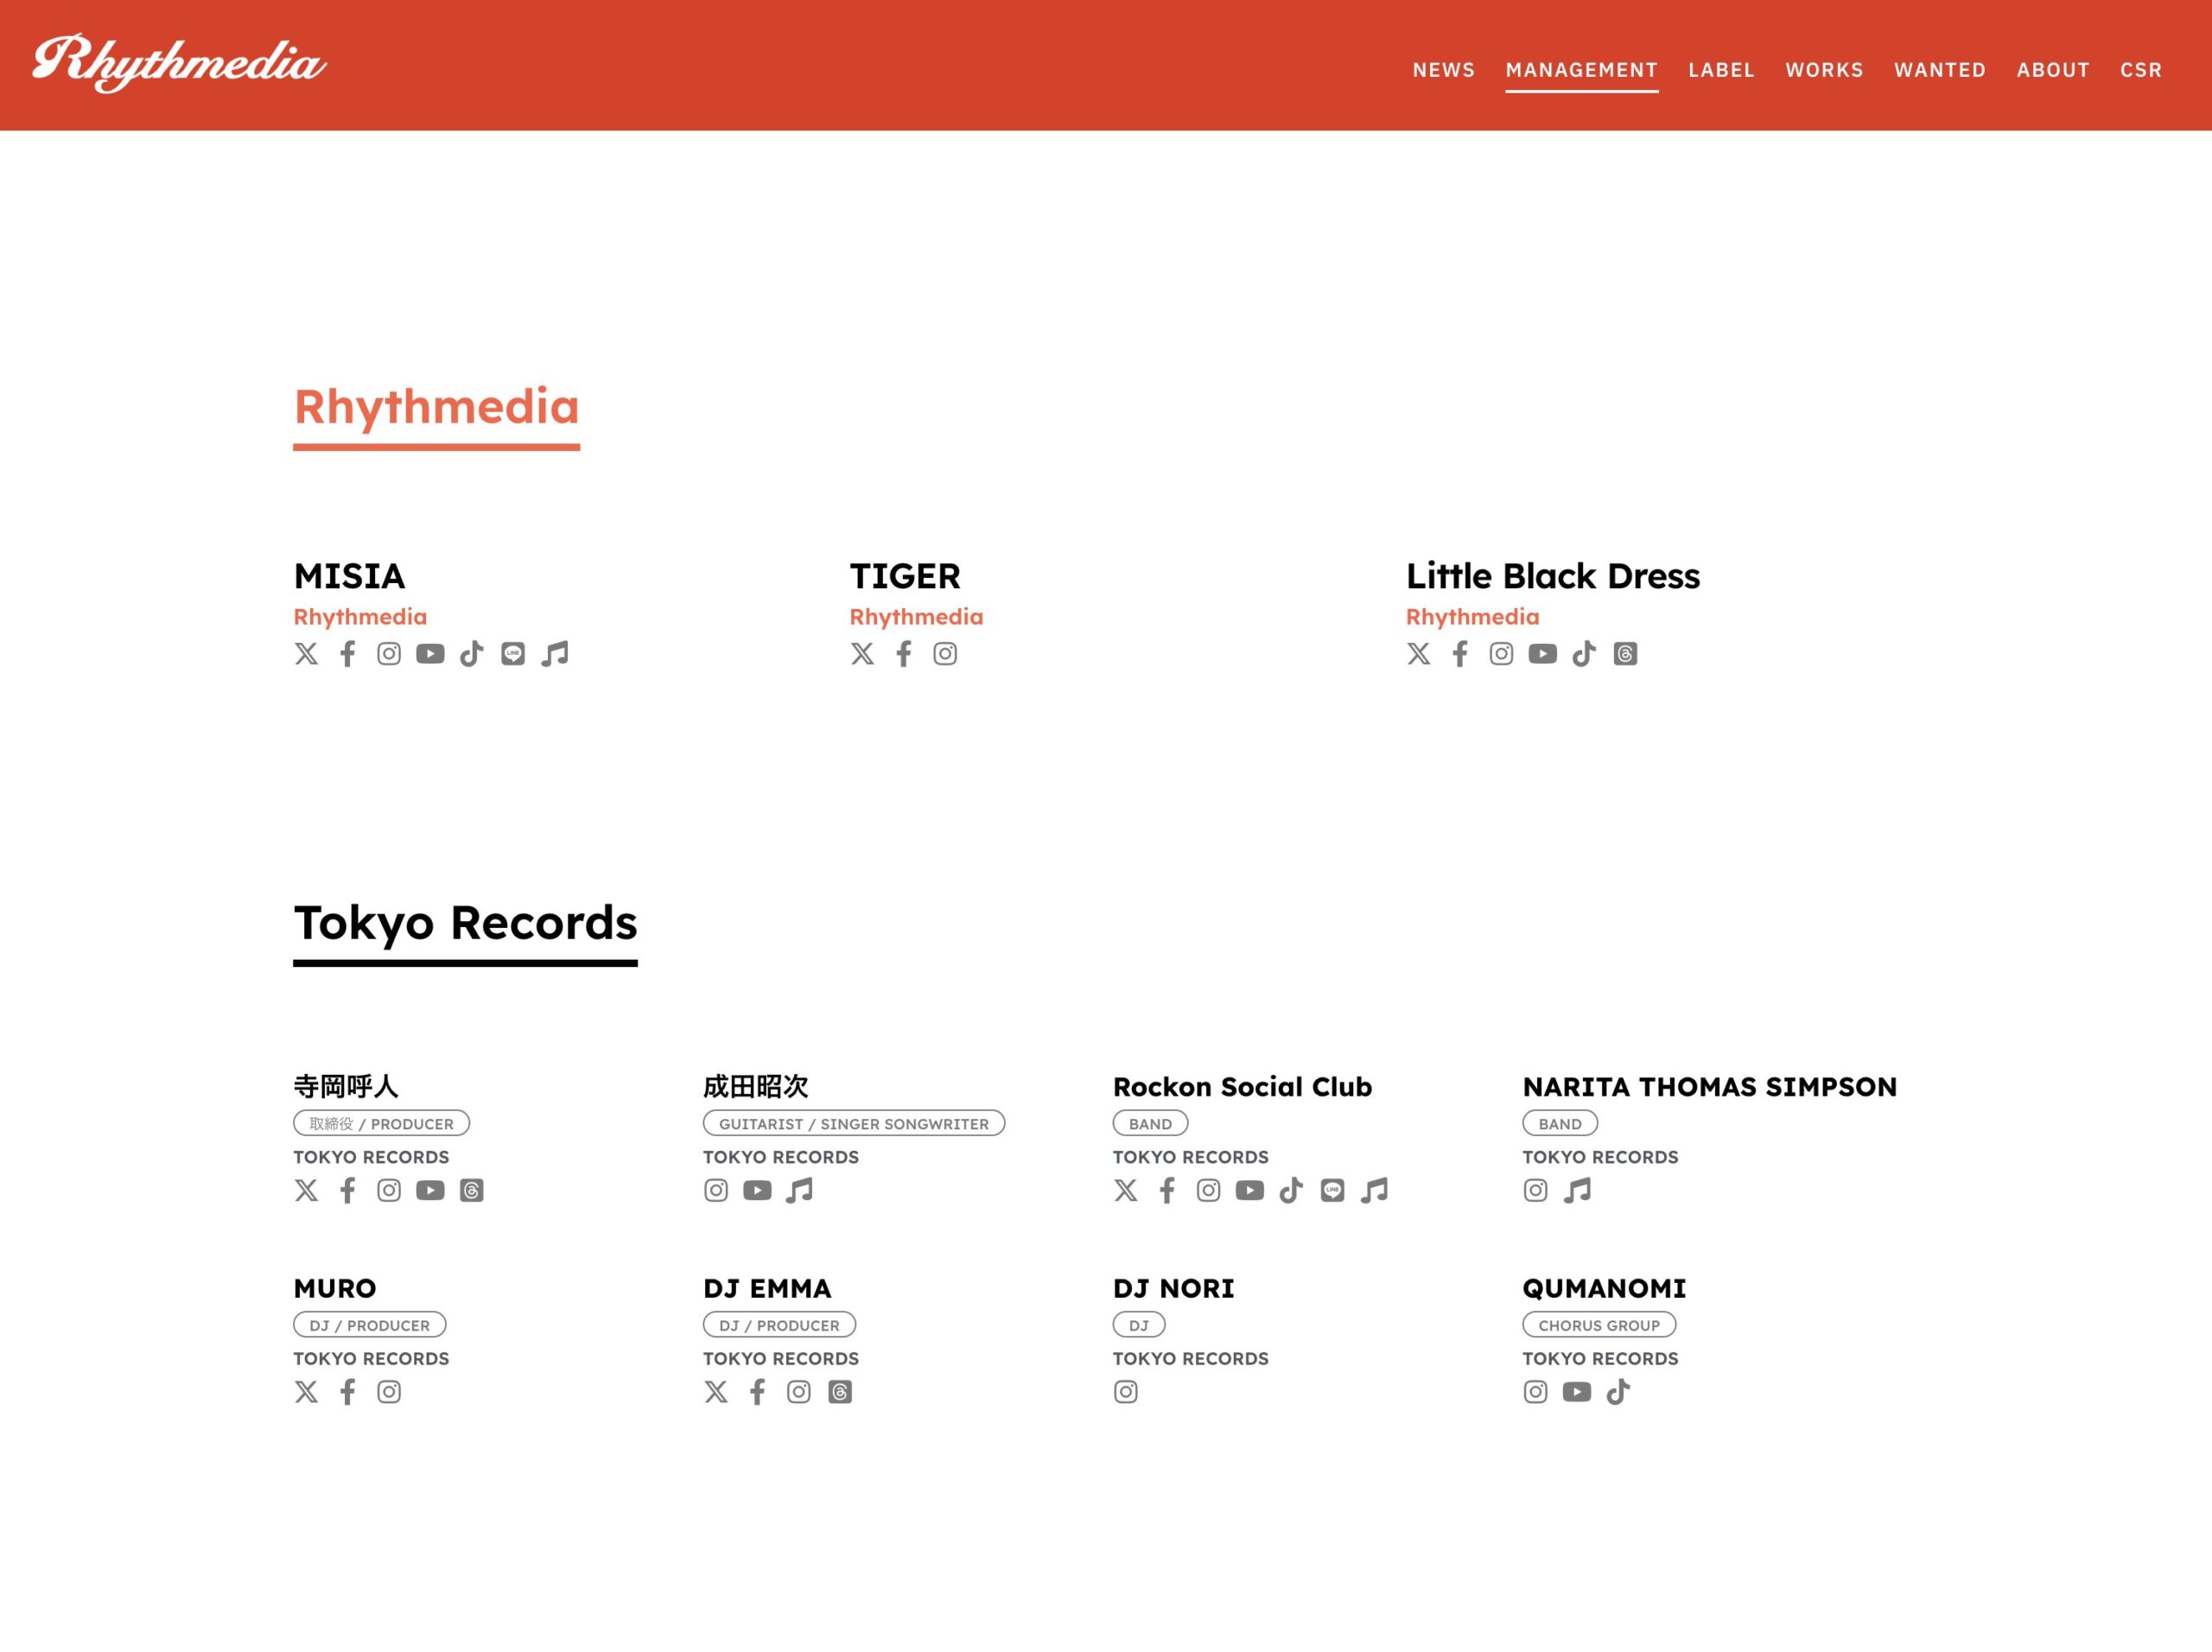Go to the NEWS menu item
Image resolution: width=2212 pixels, height=1652 pixels.
coord(1443,70)
